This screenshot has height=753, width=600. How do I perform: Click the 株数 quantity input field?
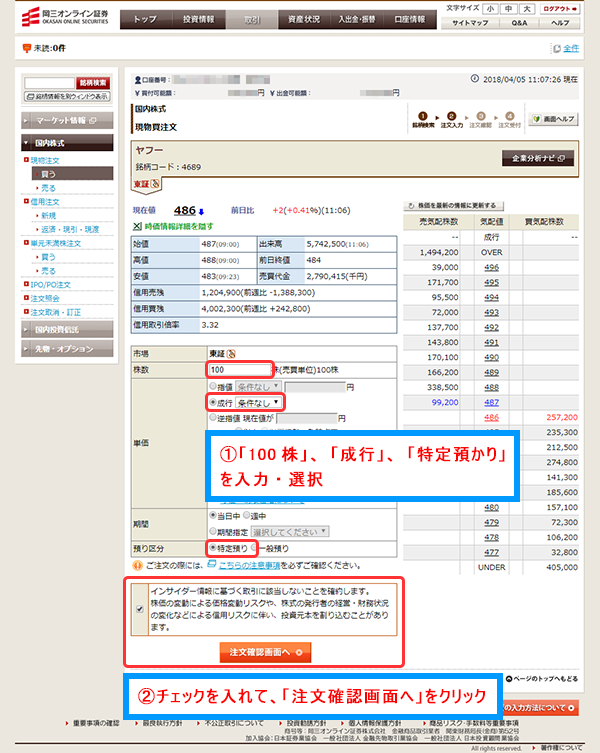pos(240,370)
